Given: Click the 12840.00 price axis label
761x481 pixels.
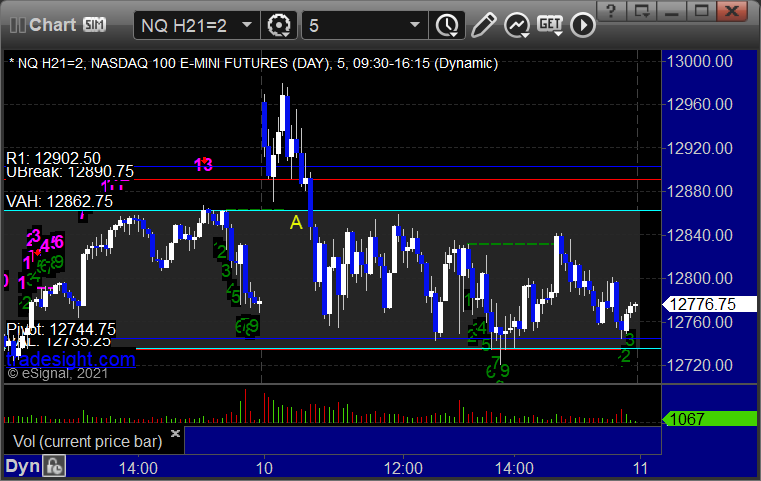Looking at the screenshot, I should pyautogui.click(x=699, y=235).
